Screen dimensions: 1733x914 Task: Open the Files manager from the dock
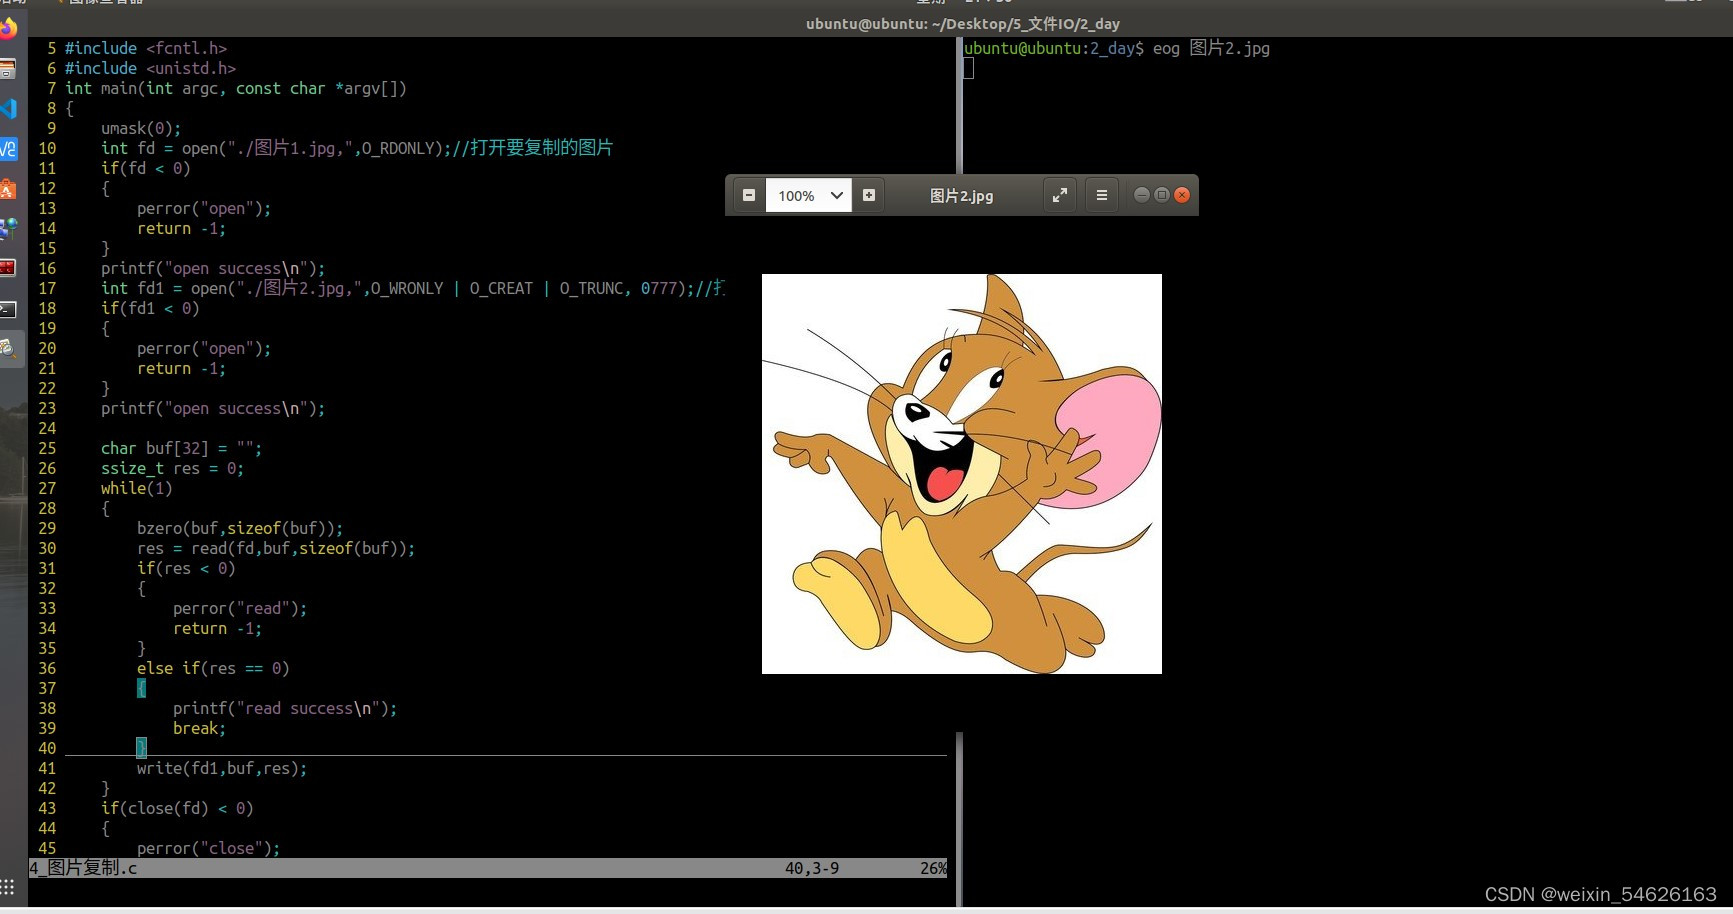8,69
